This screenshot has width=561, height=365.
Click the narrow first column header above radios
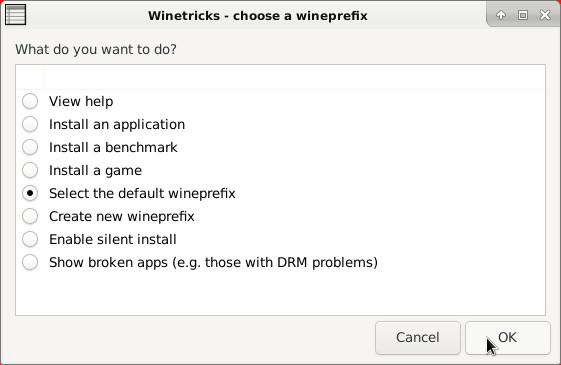(x=30, y=77)
